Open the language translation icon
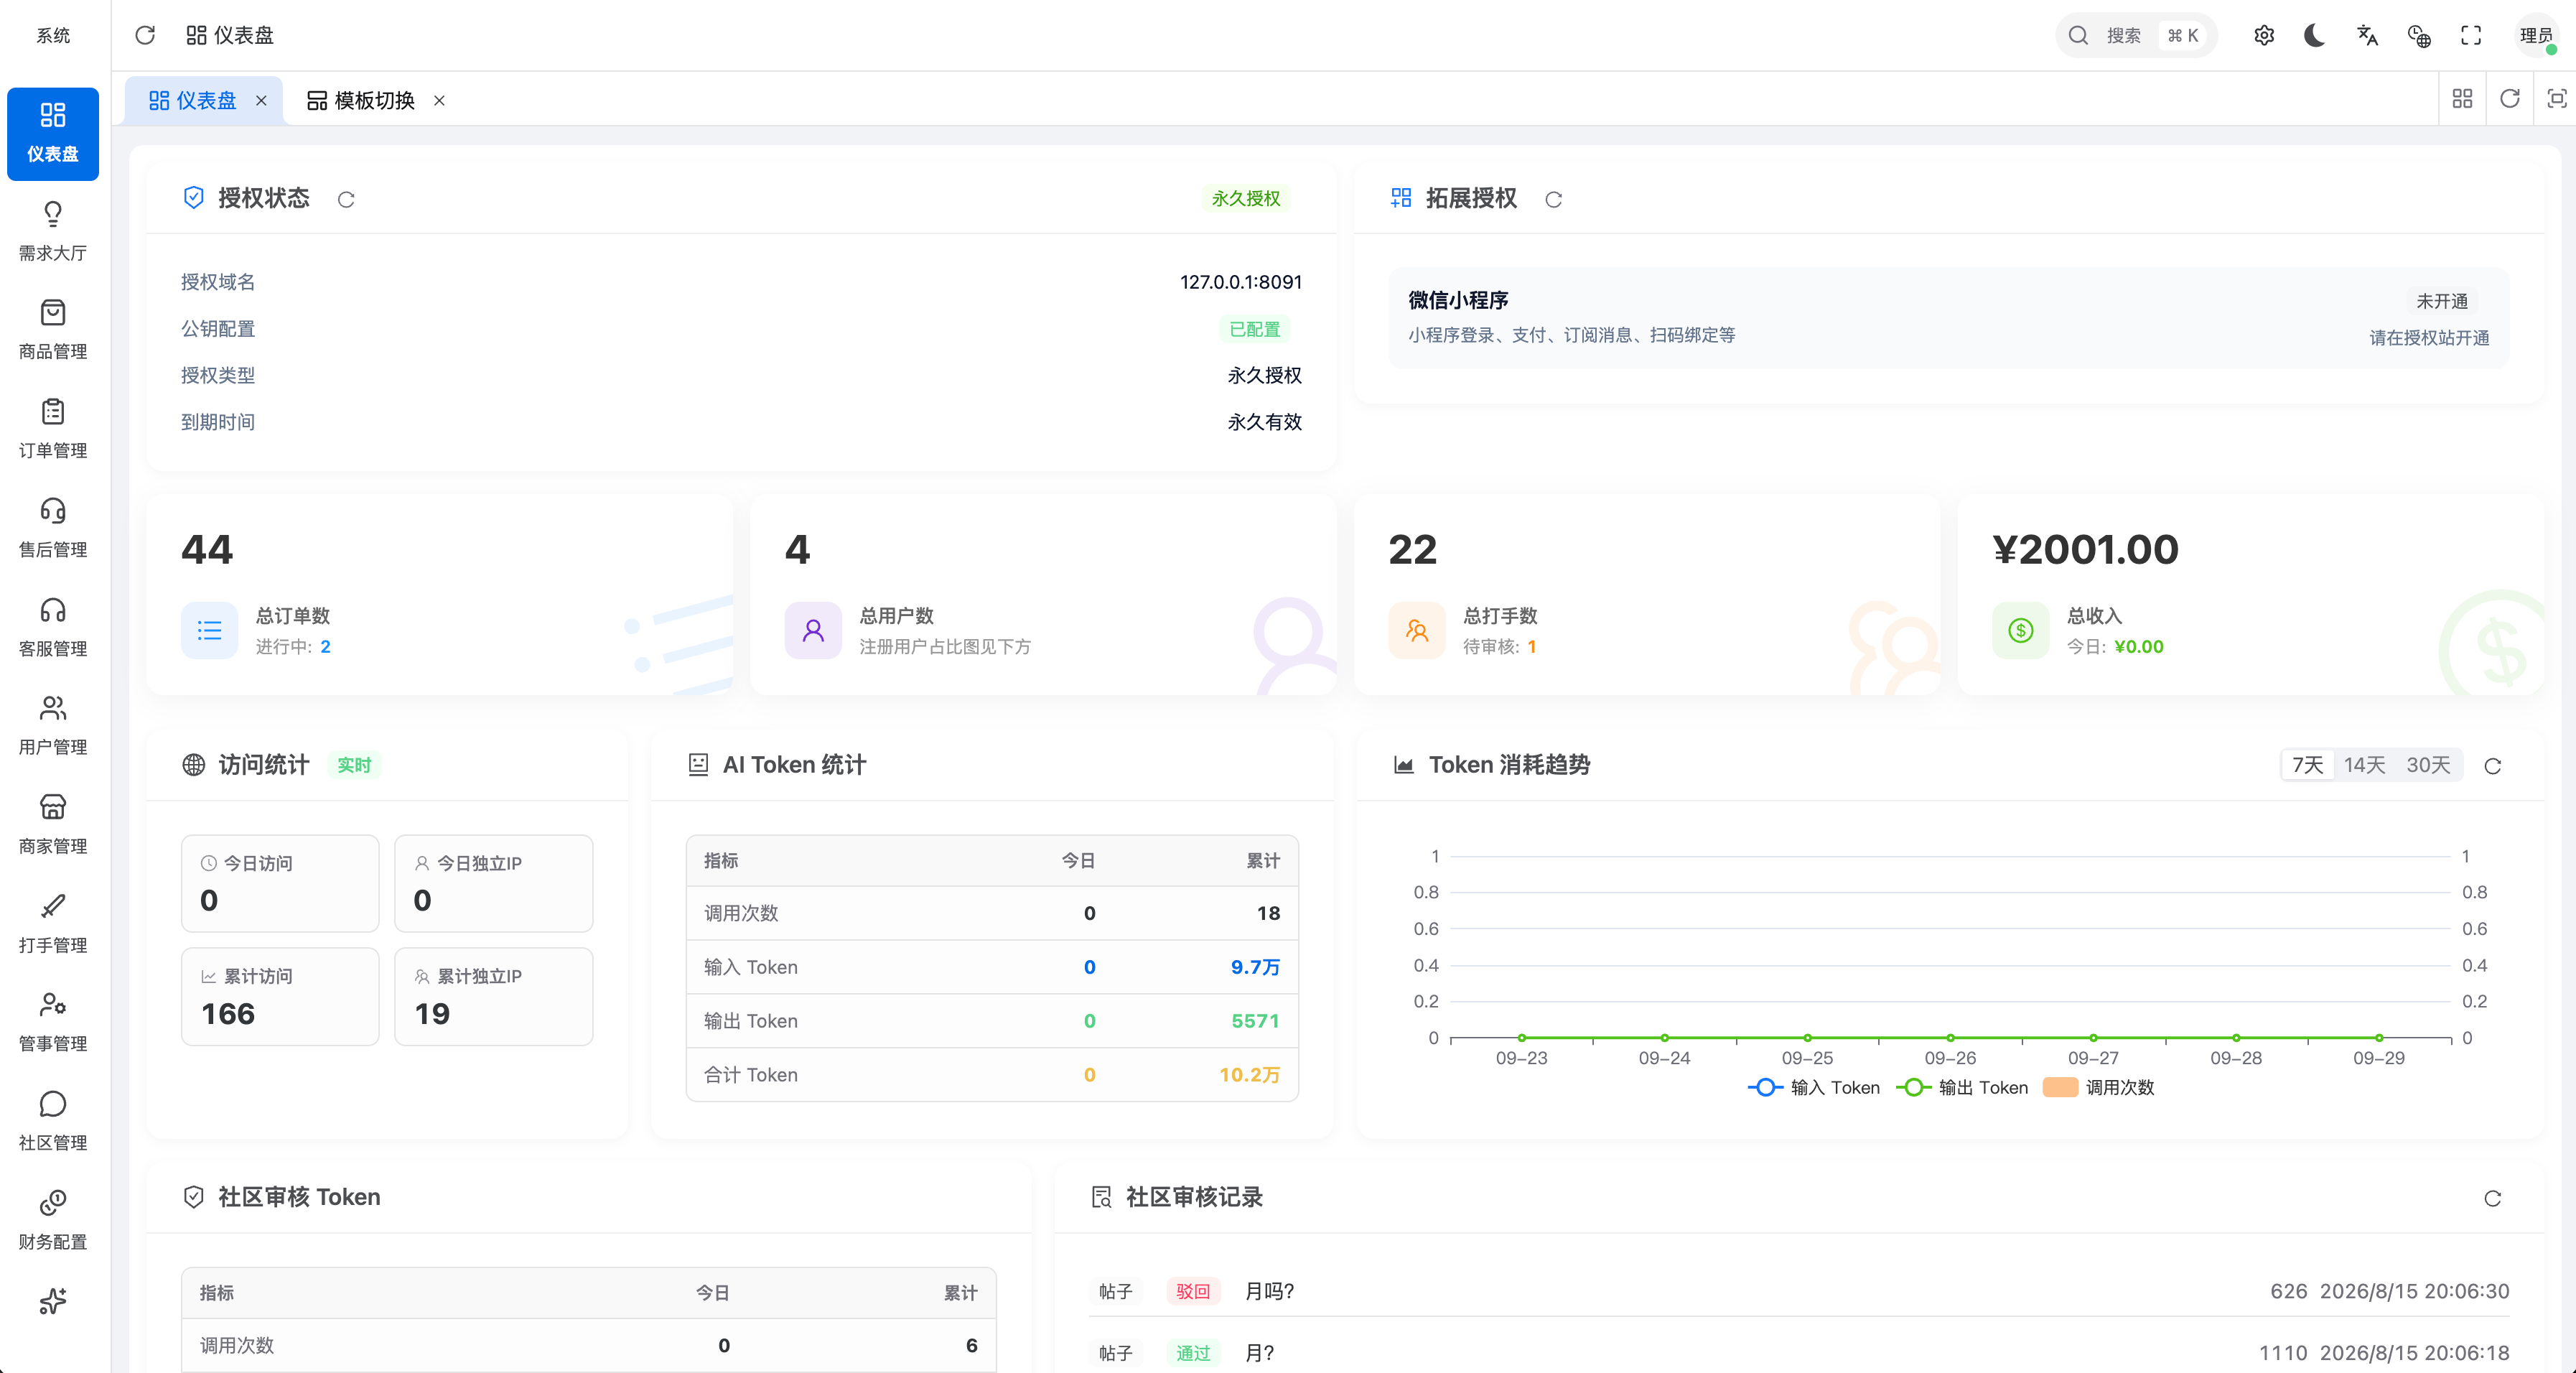Image resolution: width=2576 pixels, height=1373 pixels. point(2367,35)
